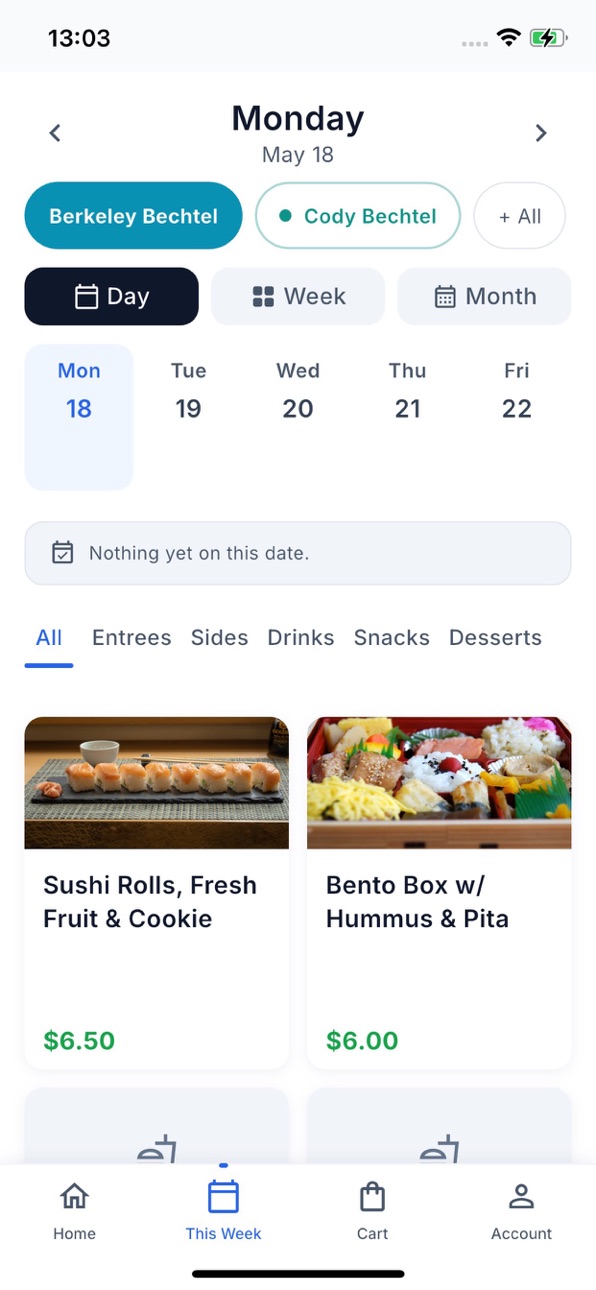The image size is (596, 1290).
Task: Open the Account profile icon
Action: [x=521, y=1196]
